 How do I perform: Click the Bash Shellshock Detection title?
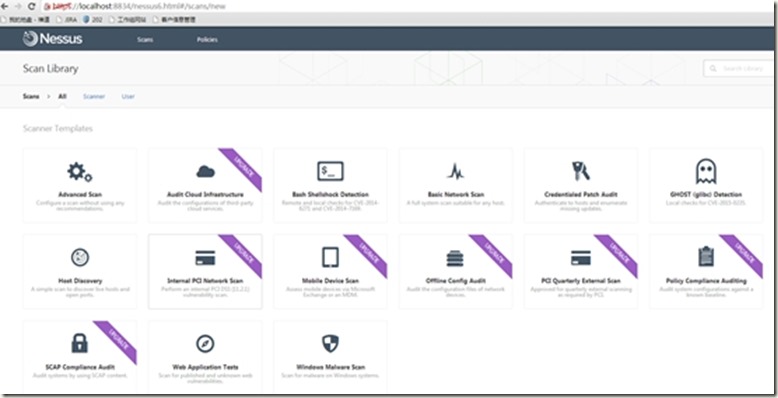(330, 195)
